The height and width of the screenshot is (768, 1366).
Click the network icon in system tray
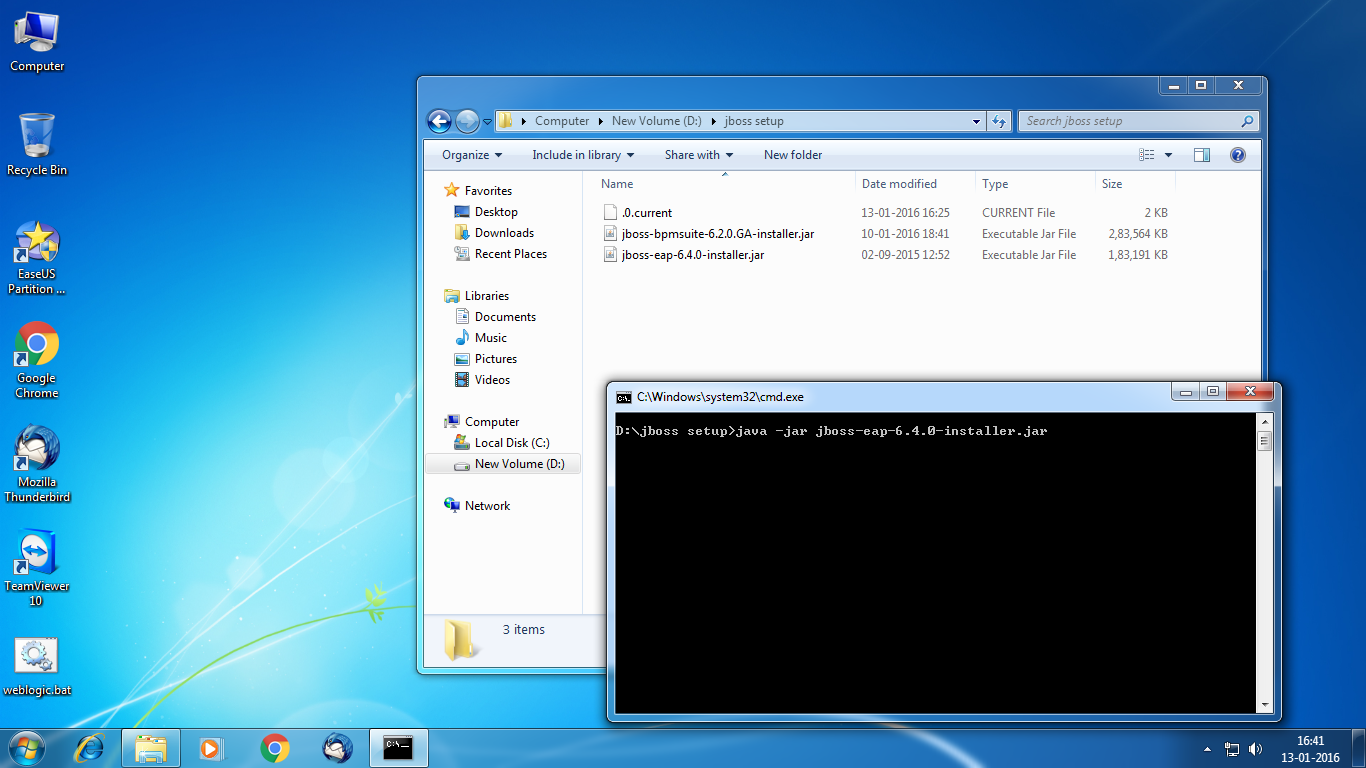click(1232, 748)
